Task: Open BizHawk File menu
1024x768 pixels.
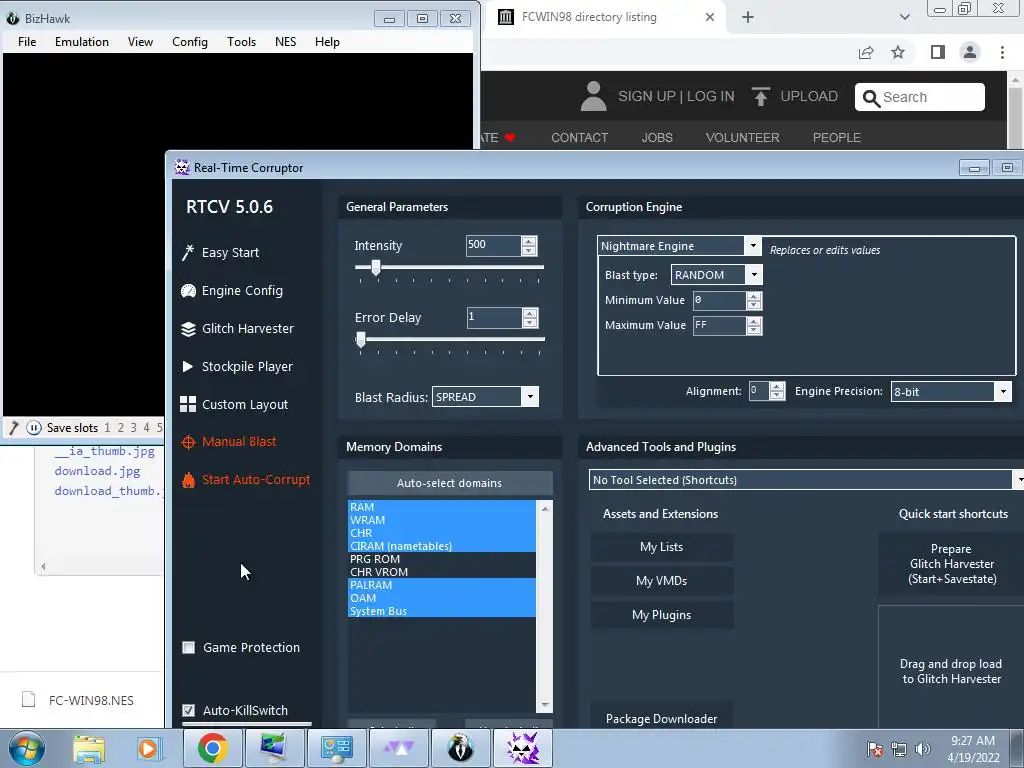Action: click(27, 42)
